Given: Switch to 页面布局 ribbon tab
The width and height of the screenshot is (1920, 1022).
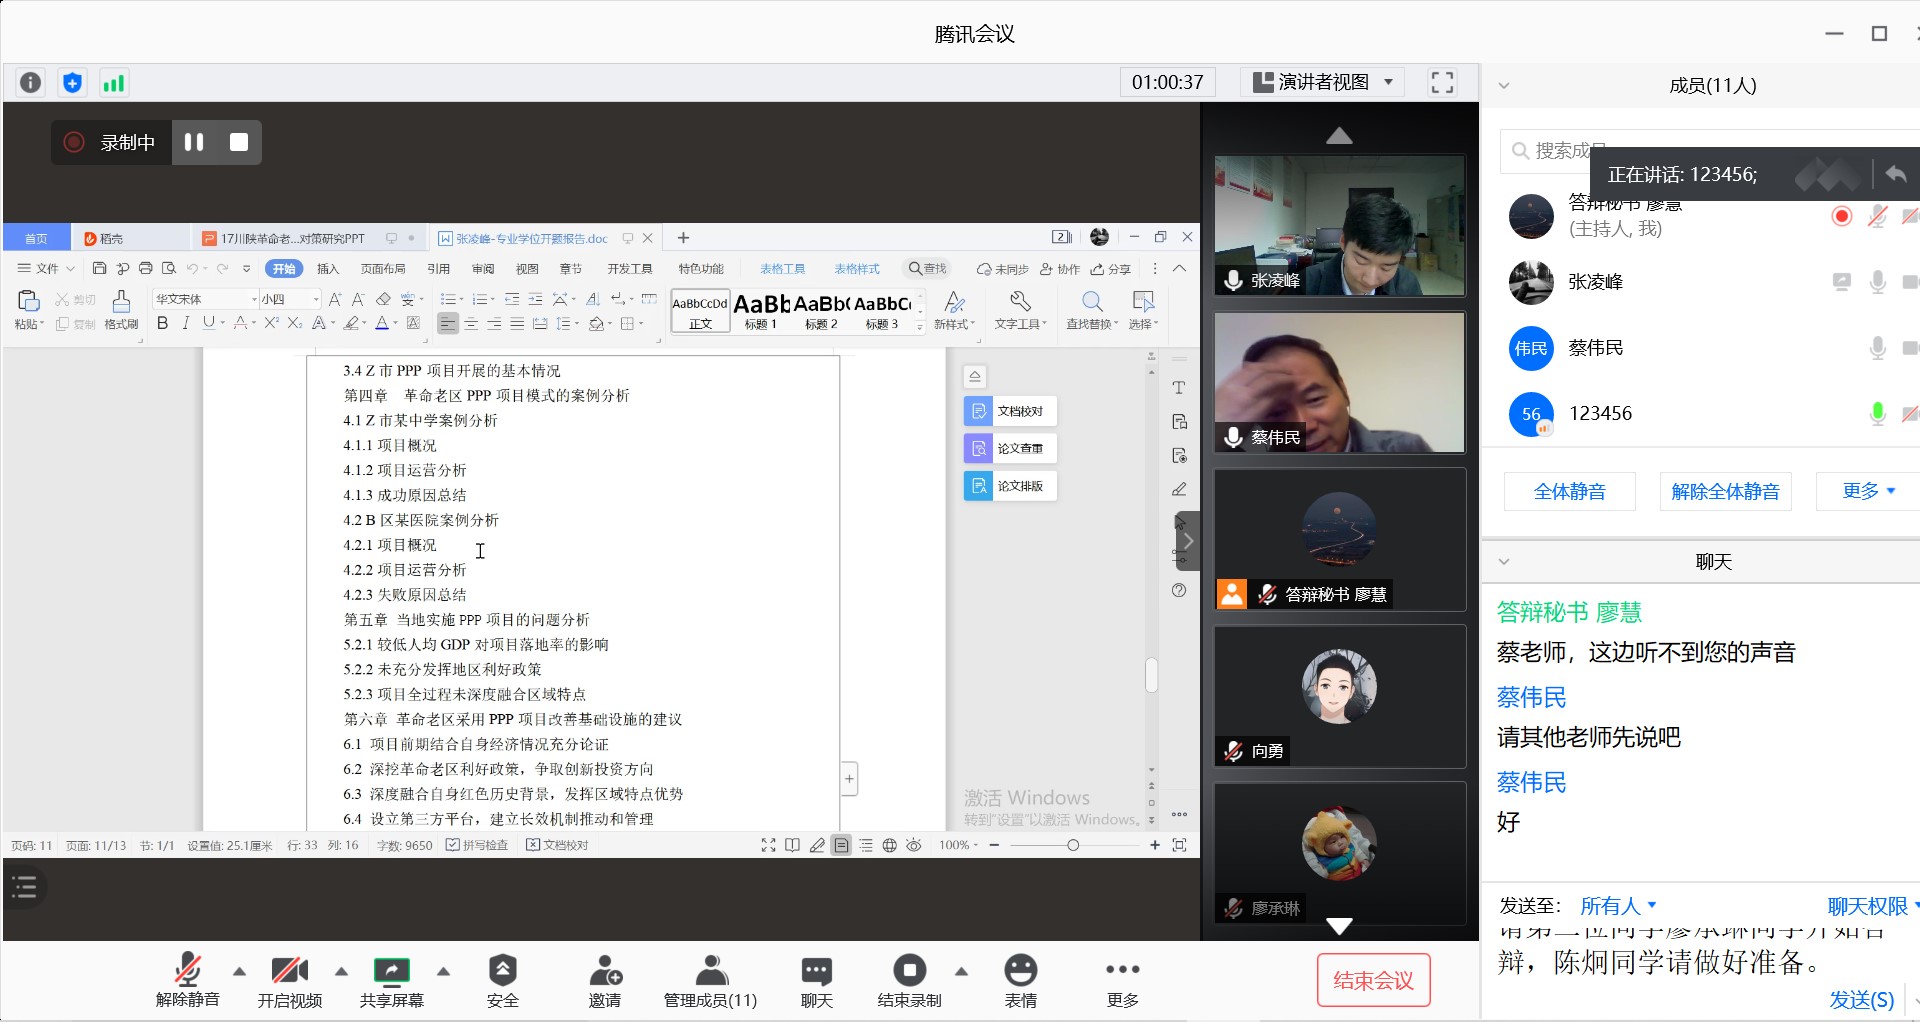Looking at the screenshot, I should pos(383,269).
